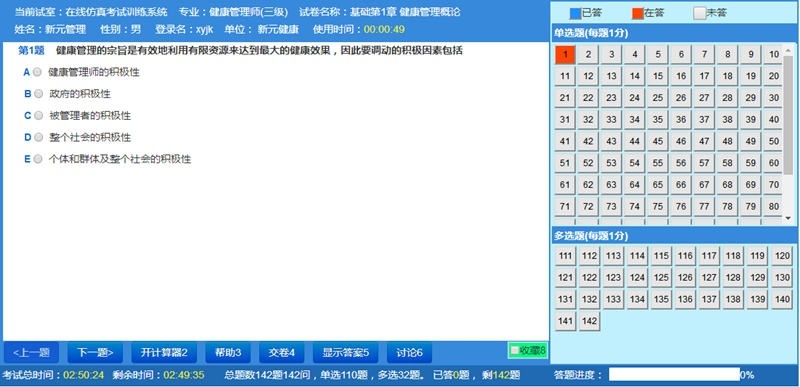Screen dimensions: 800x387
Task: Advance using the 下一题 button
Action: coord(95,352)
